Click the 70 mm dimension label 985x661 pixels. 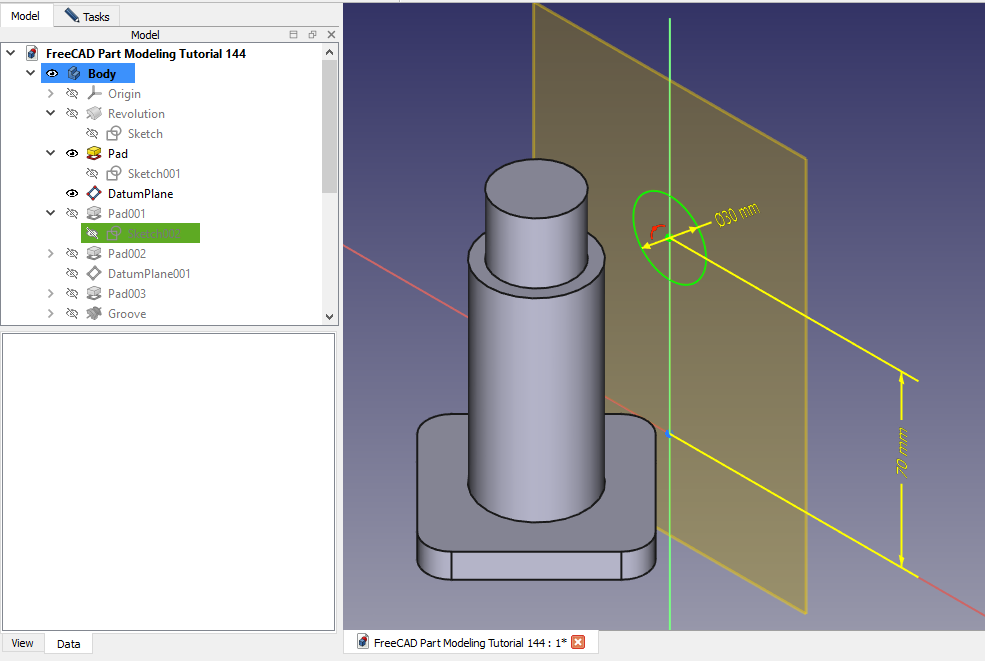(x=902, y=466)
